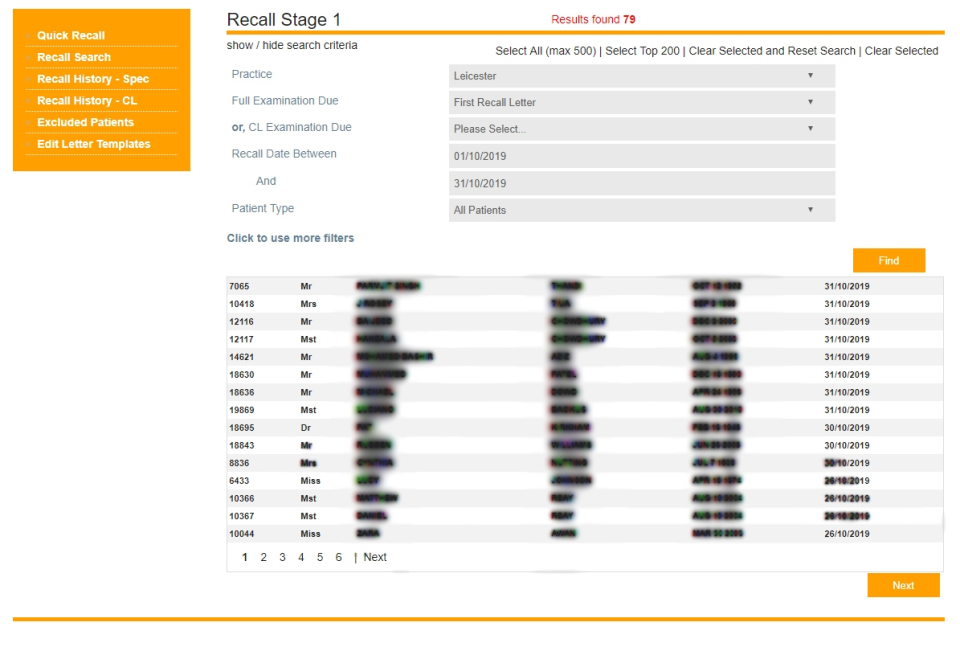Open Quick Recall in the sidebar
960x647 pixels.
point(70,36)
